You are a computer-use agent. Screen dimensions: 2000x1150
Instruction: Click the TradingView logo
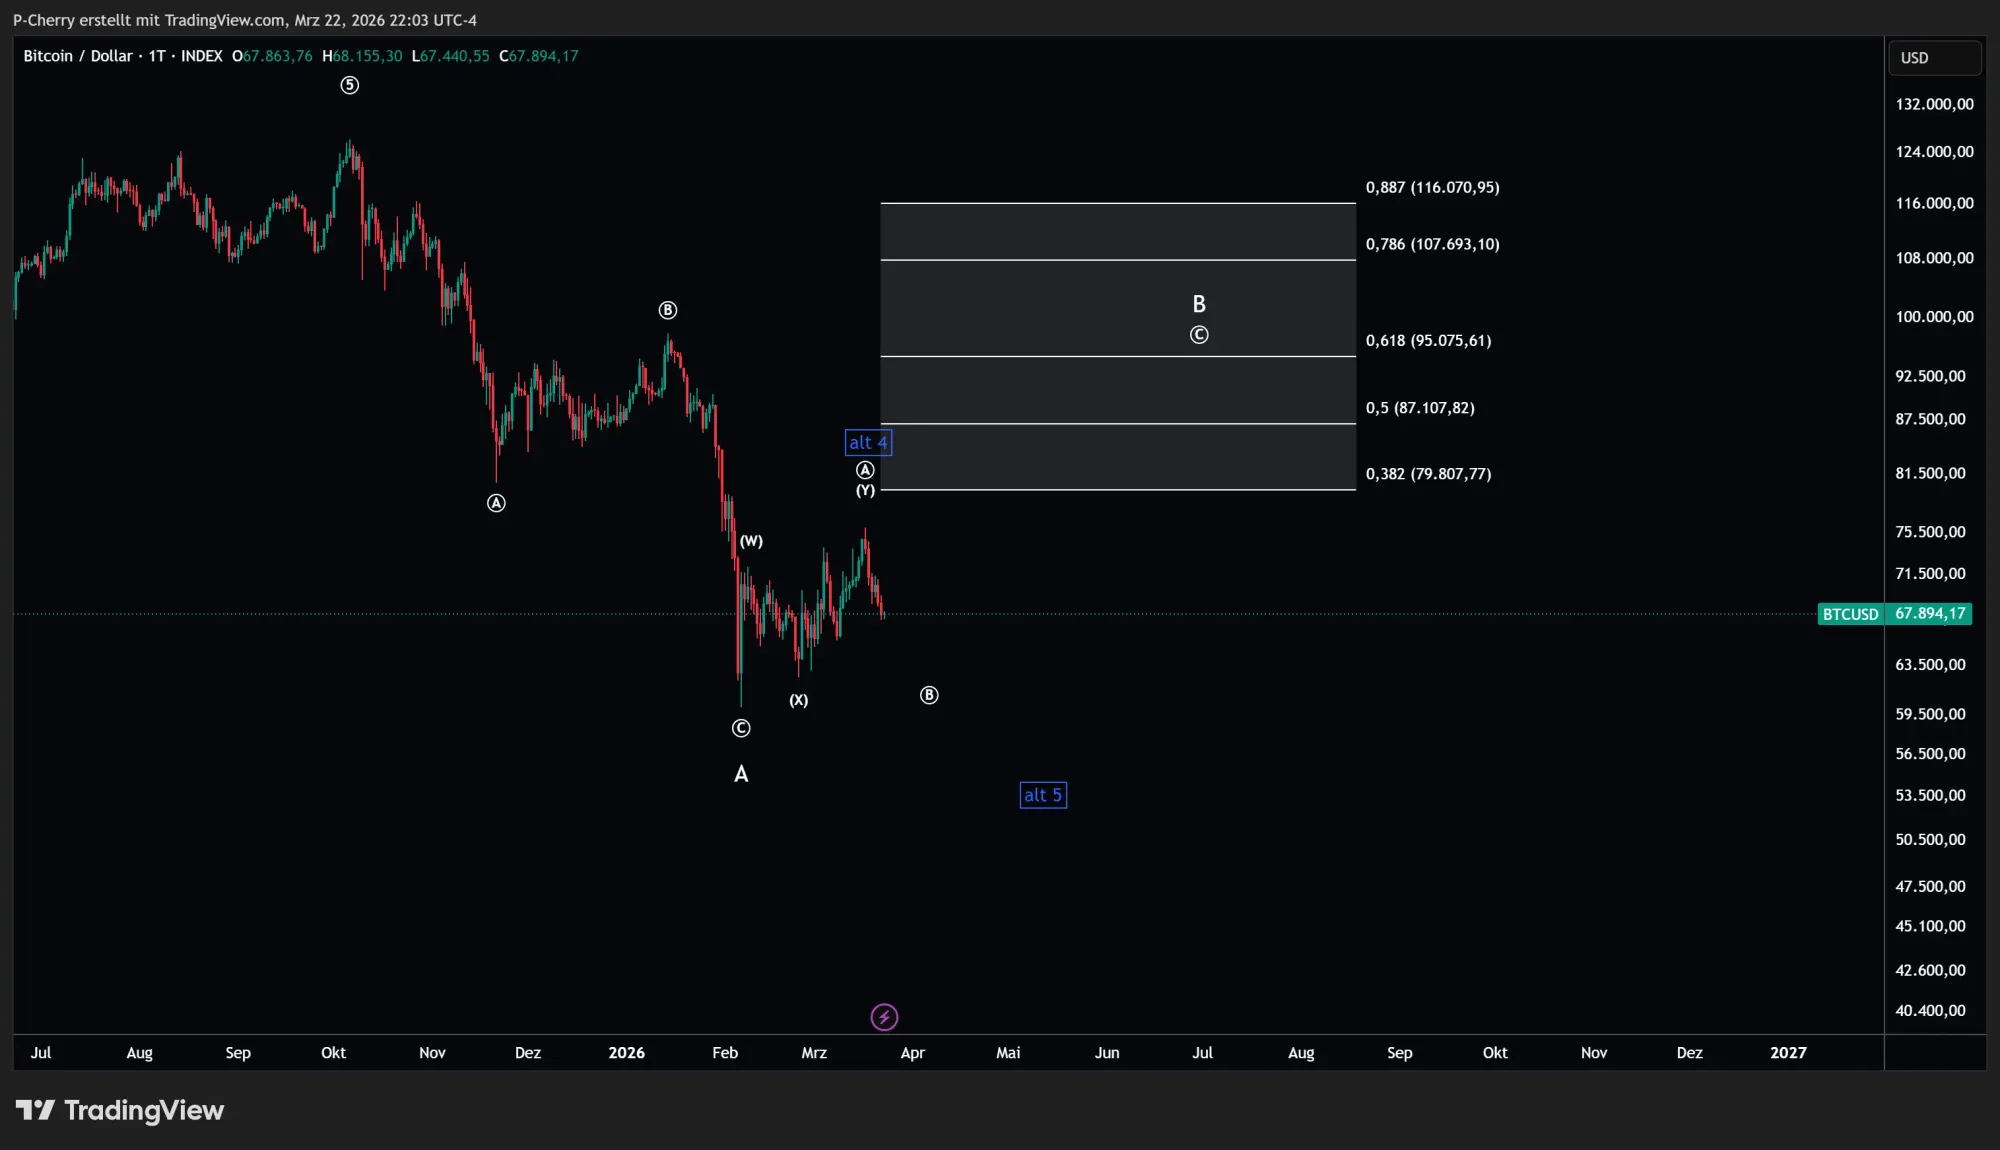[x=122, y=1110]
